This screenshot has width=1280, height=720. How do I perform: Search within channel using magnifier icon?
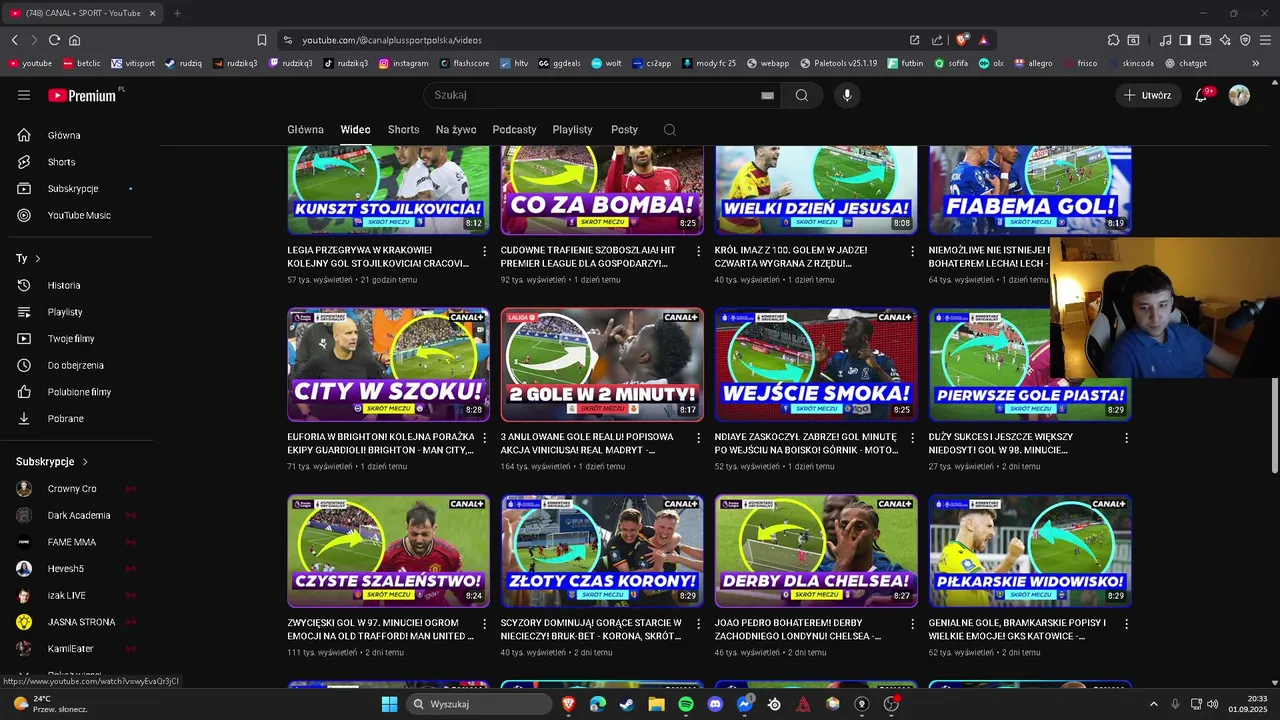click(x=670, y=130)
